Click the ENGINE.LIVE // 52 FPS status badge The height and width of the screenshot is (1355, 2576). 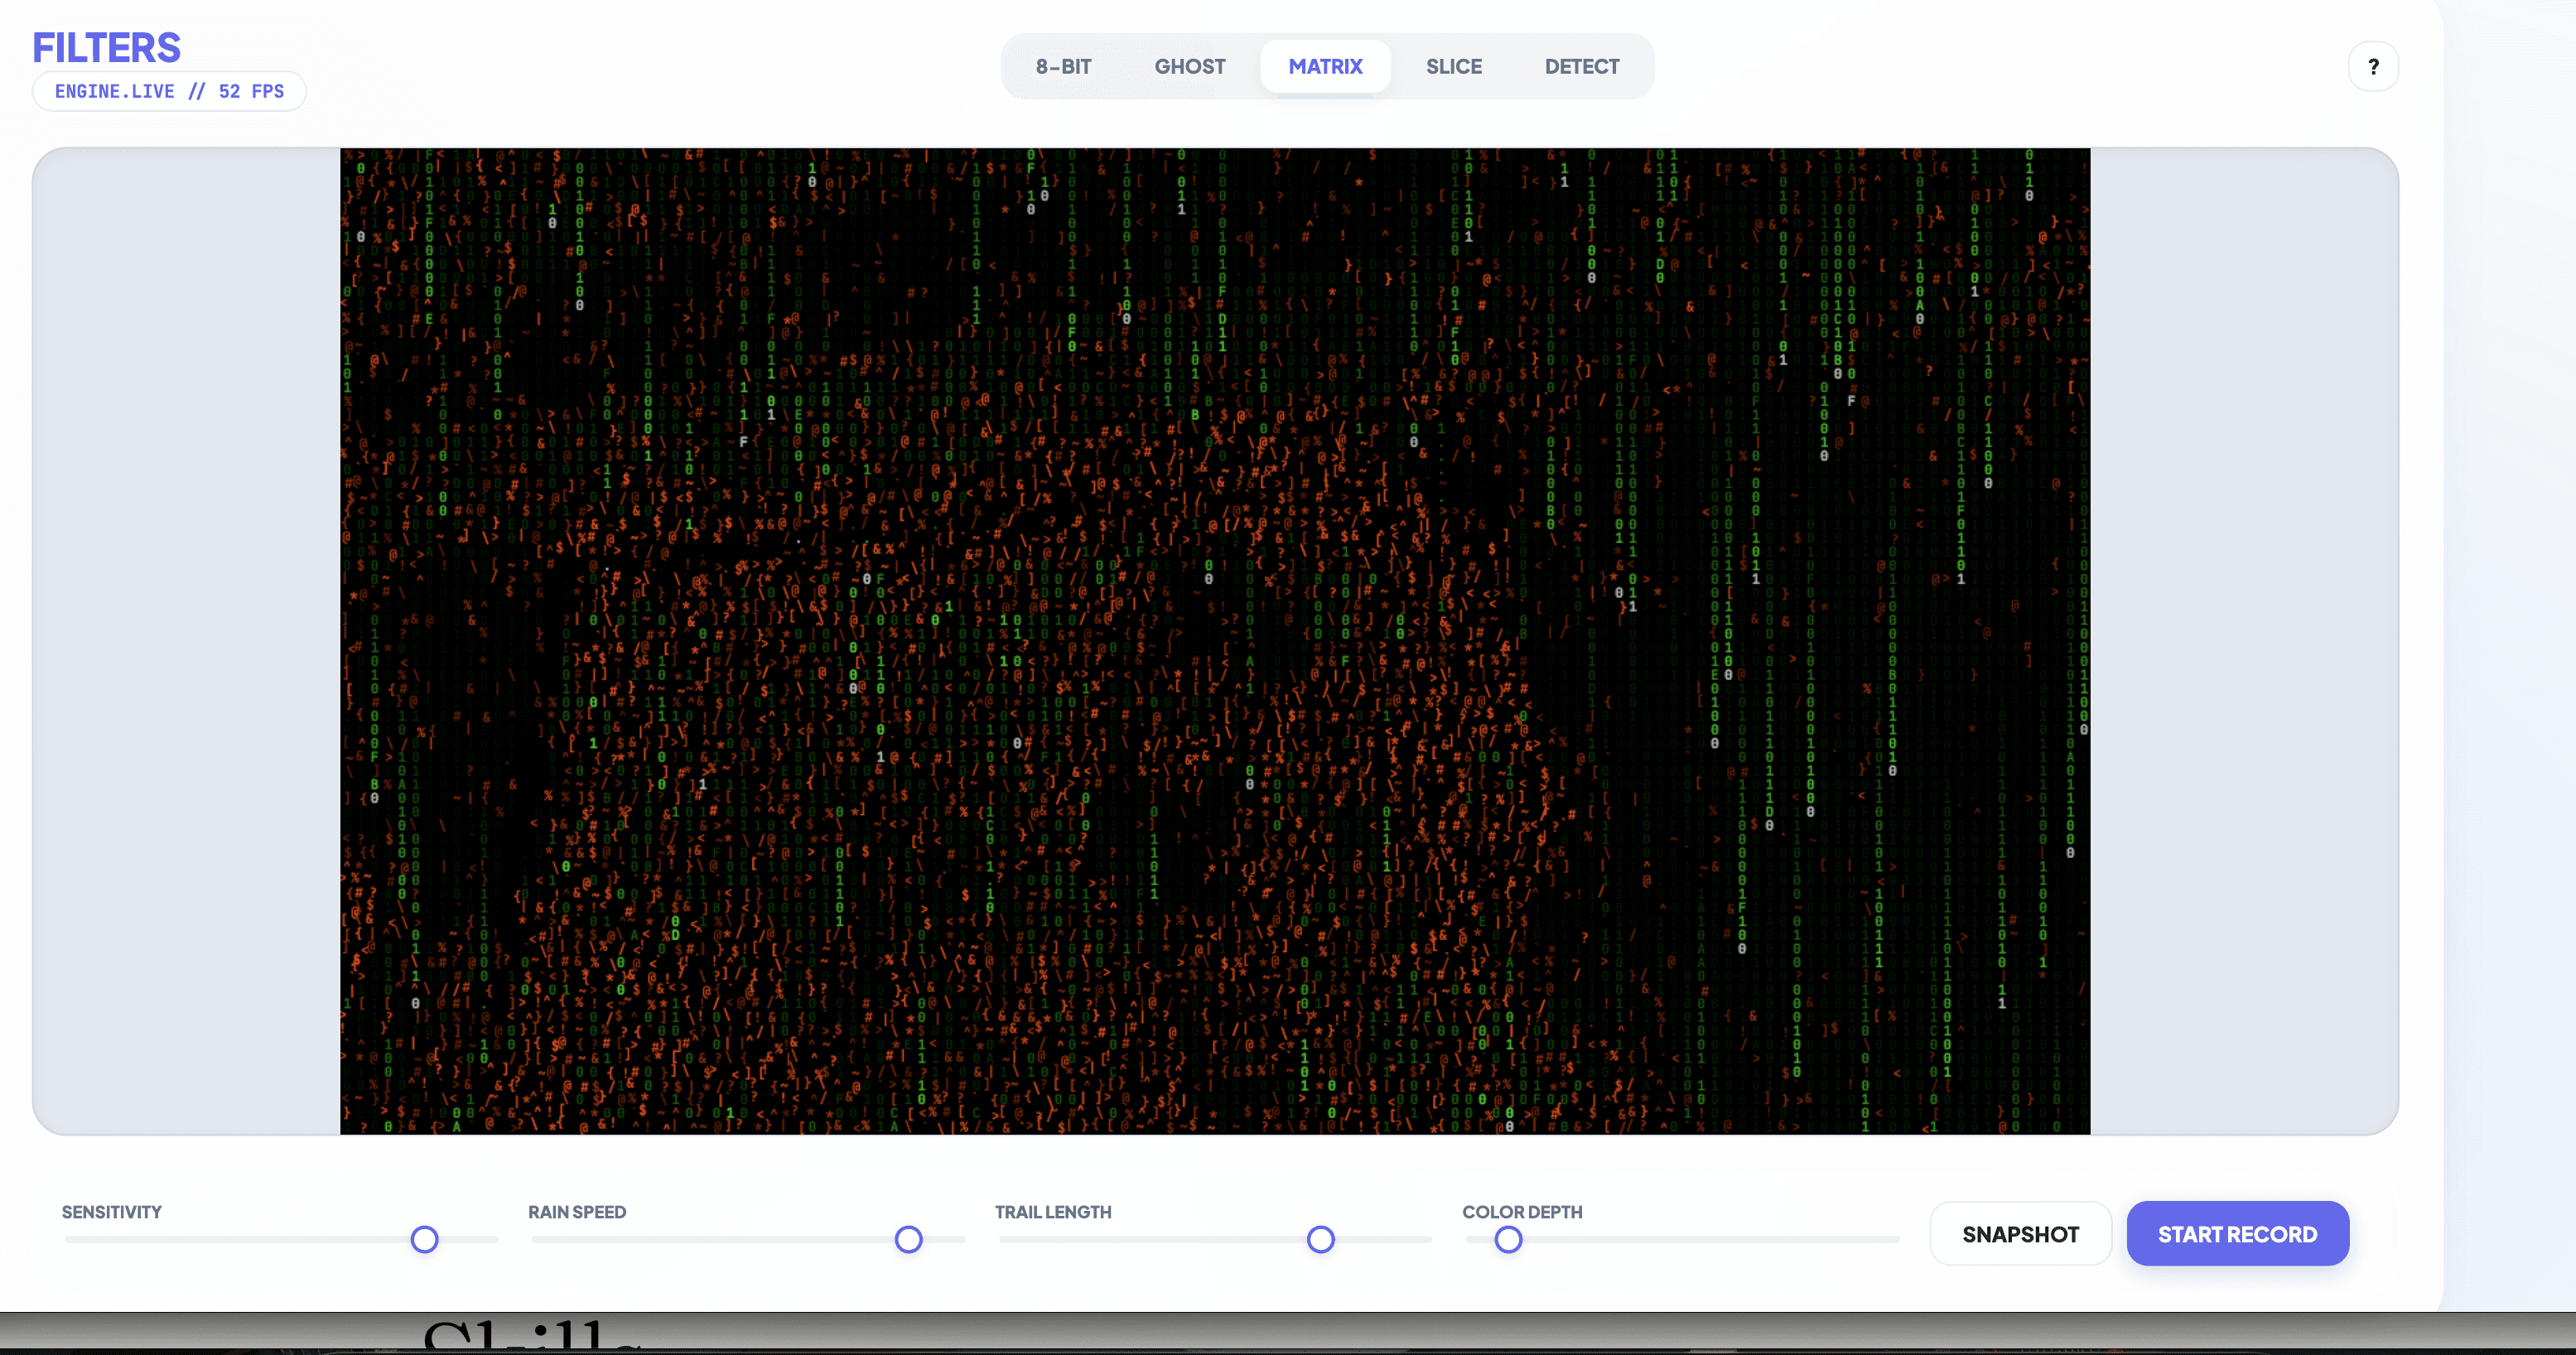[169, 91]
